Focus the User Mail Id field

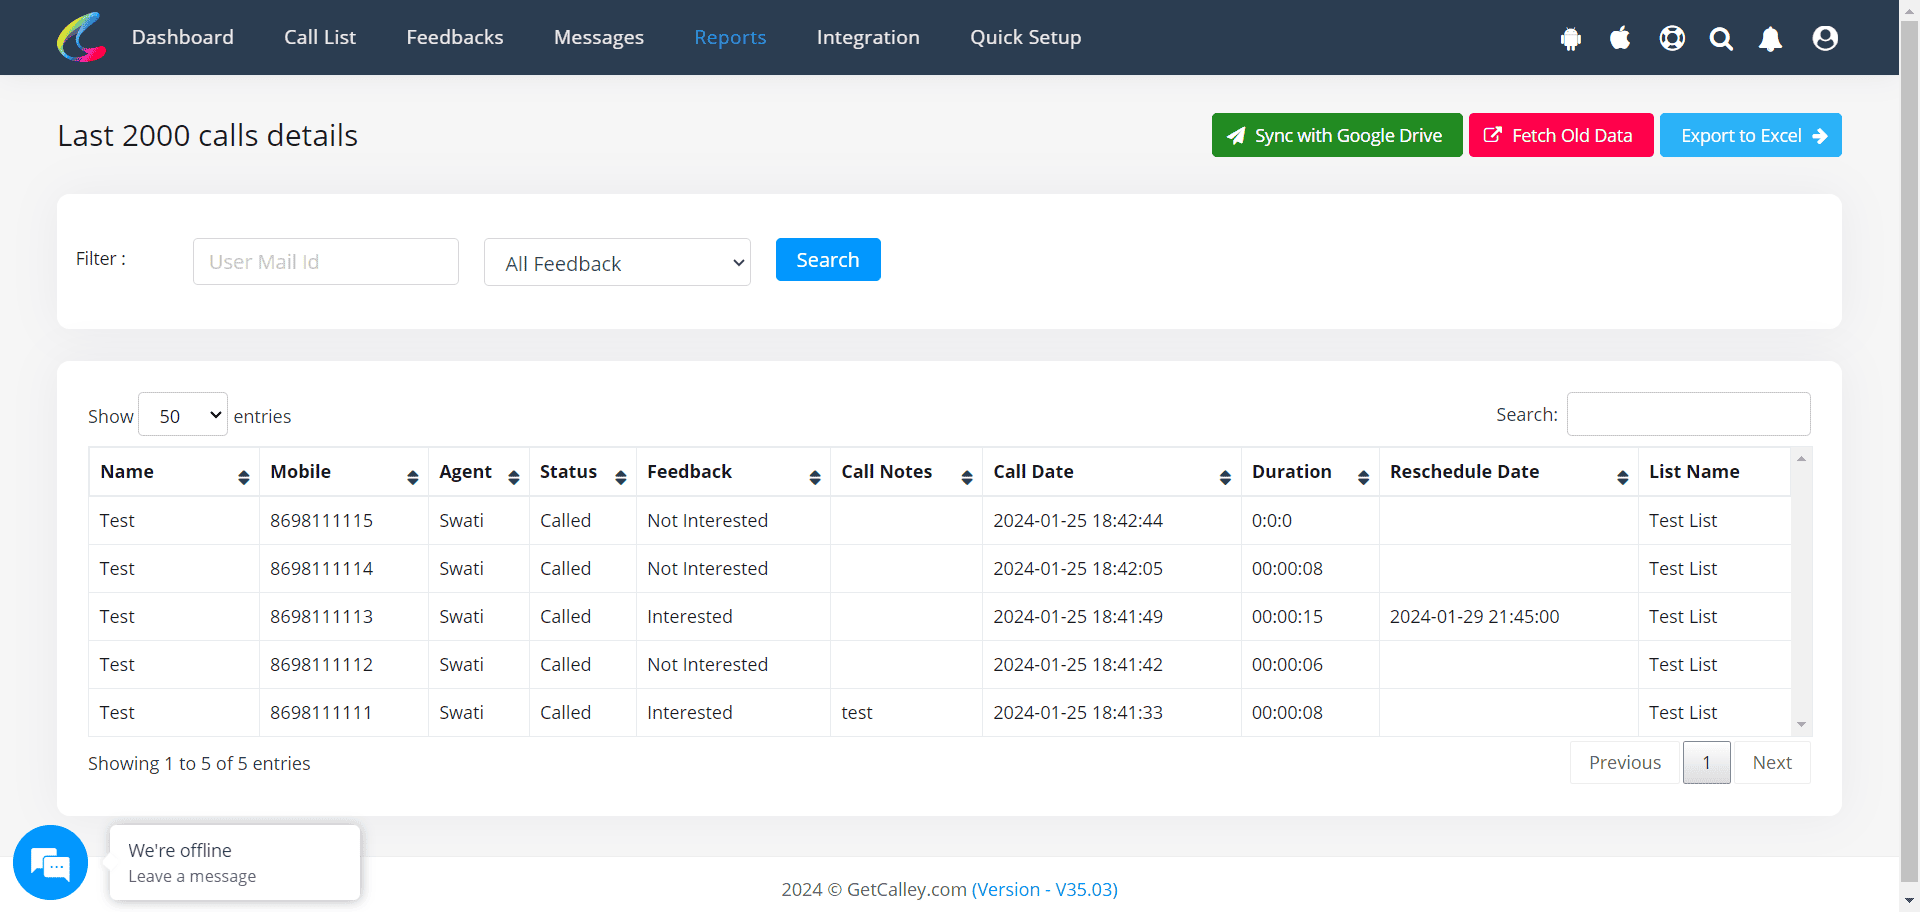[x=326, y=262]
